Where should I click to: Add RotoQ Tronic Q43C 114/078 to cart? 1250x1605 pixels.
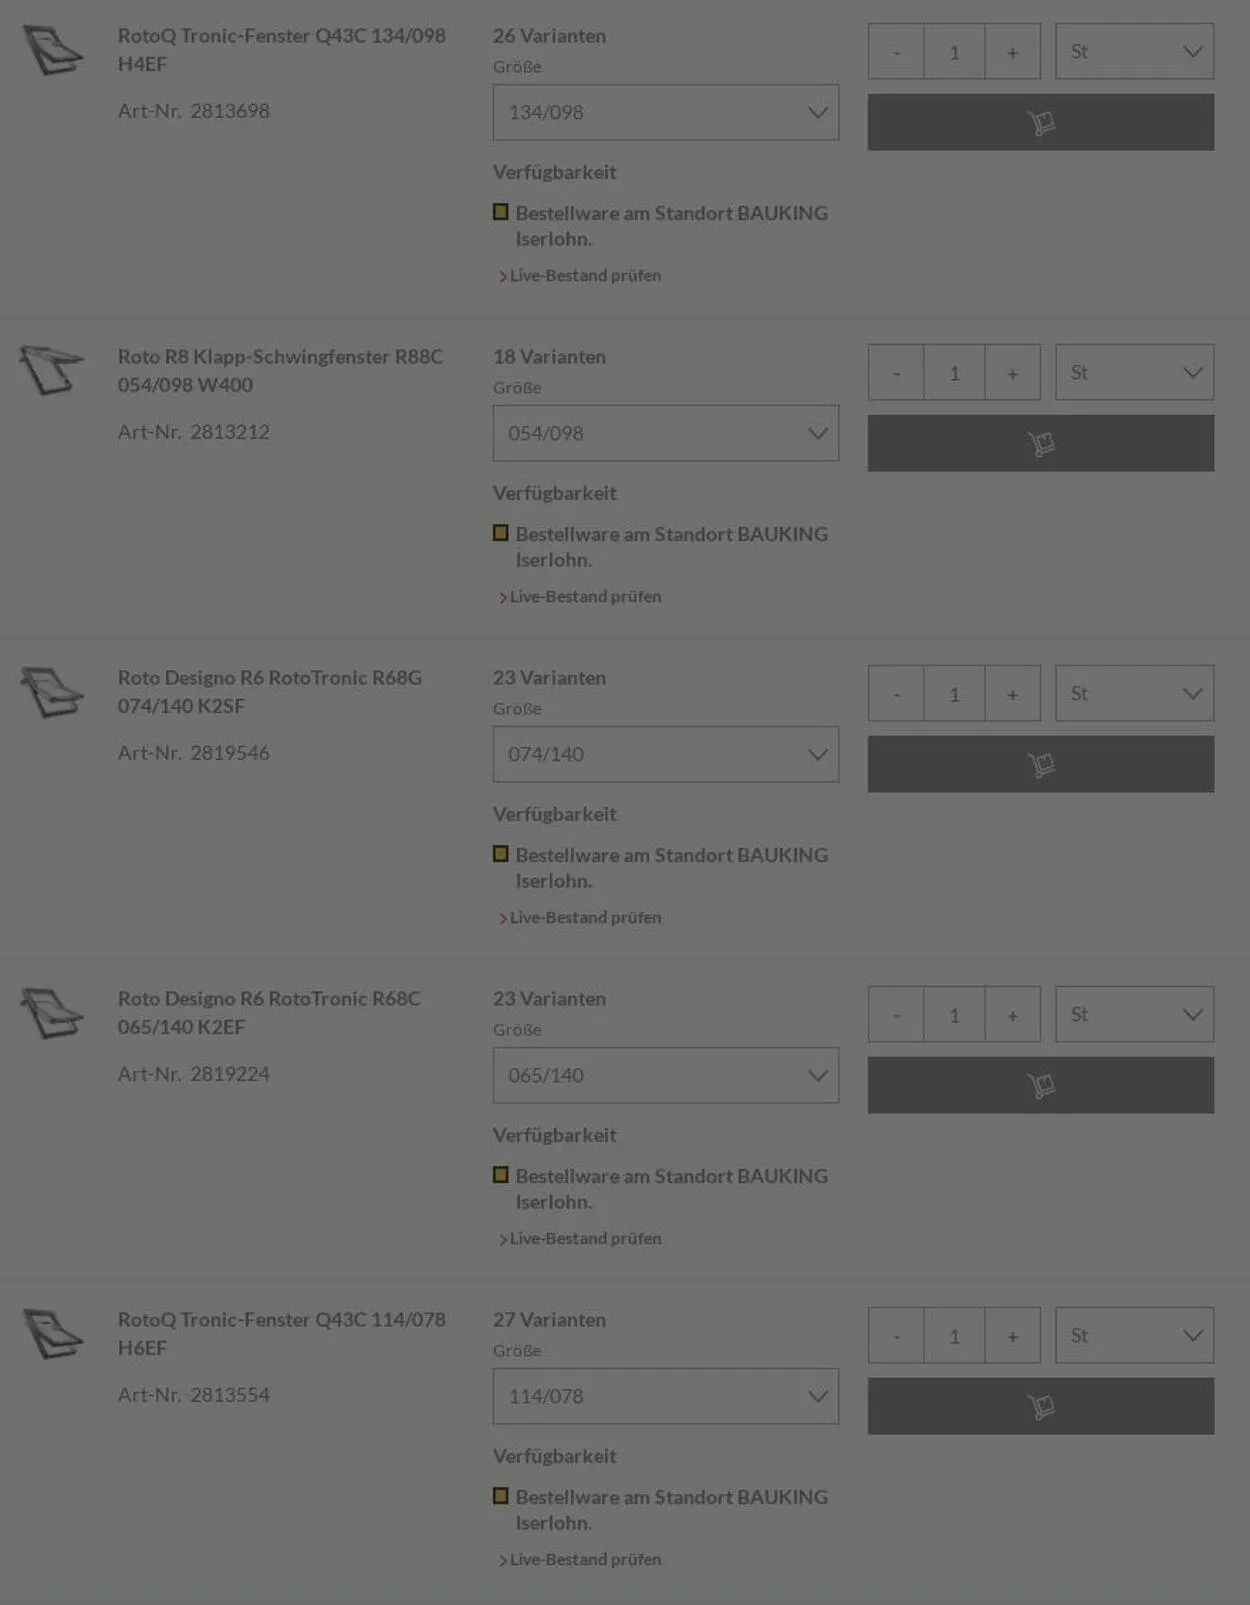(x=1040, y=1406)
